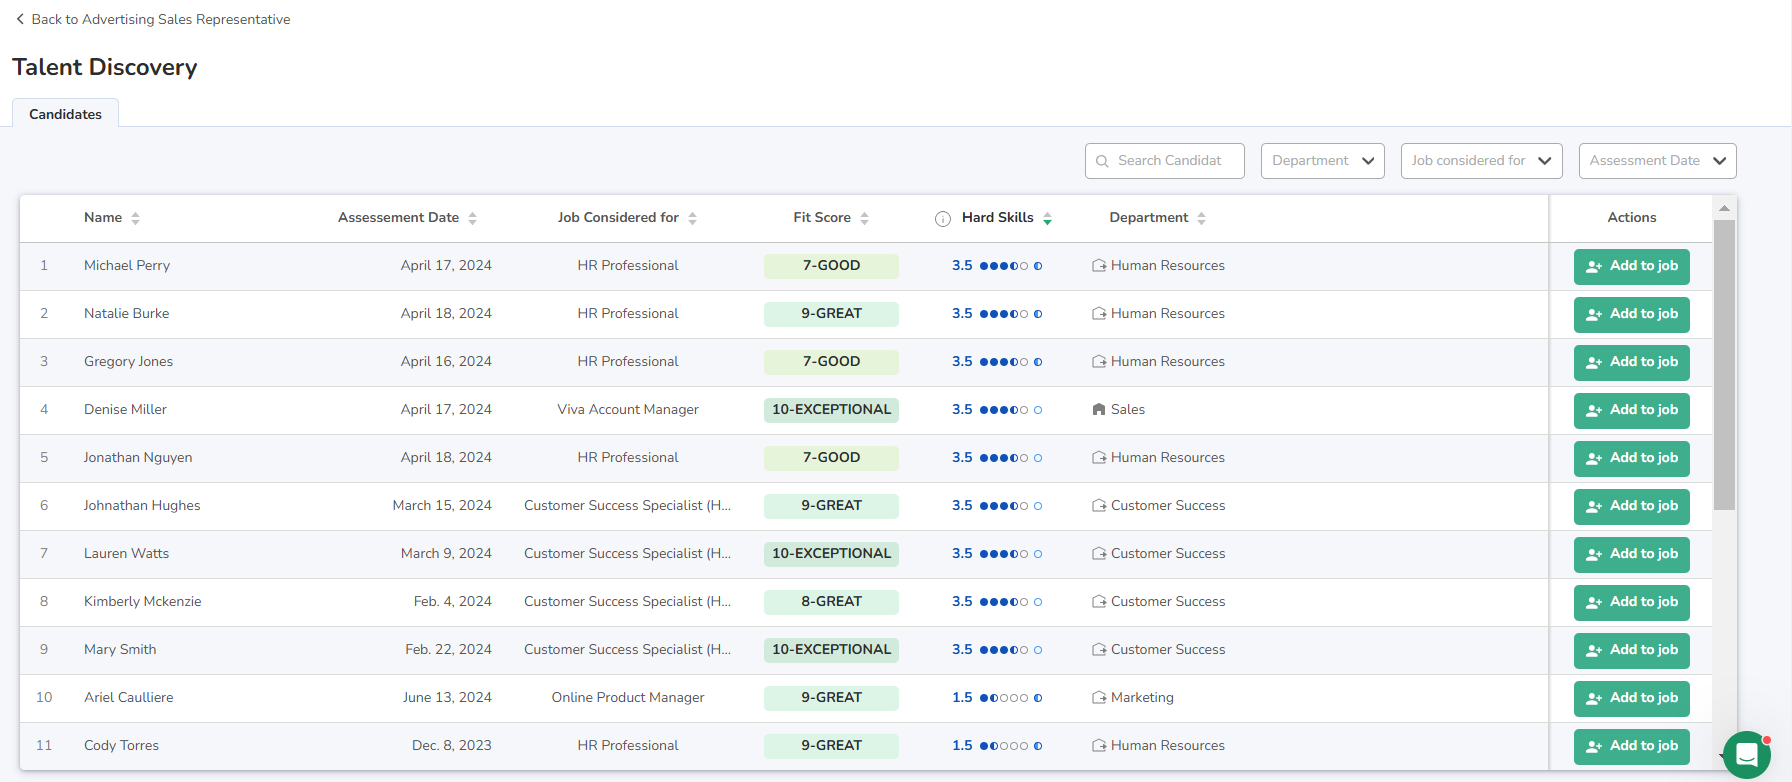This screenshot has height=782, width=1792.
Task: Click the Search Candidate input field
Action: (1165, 161)
